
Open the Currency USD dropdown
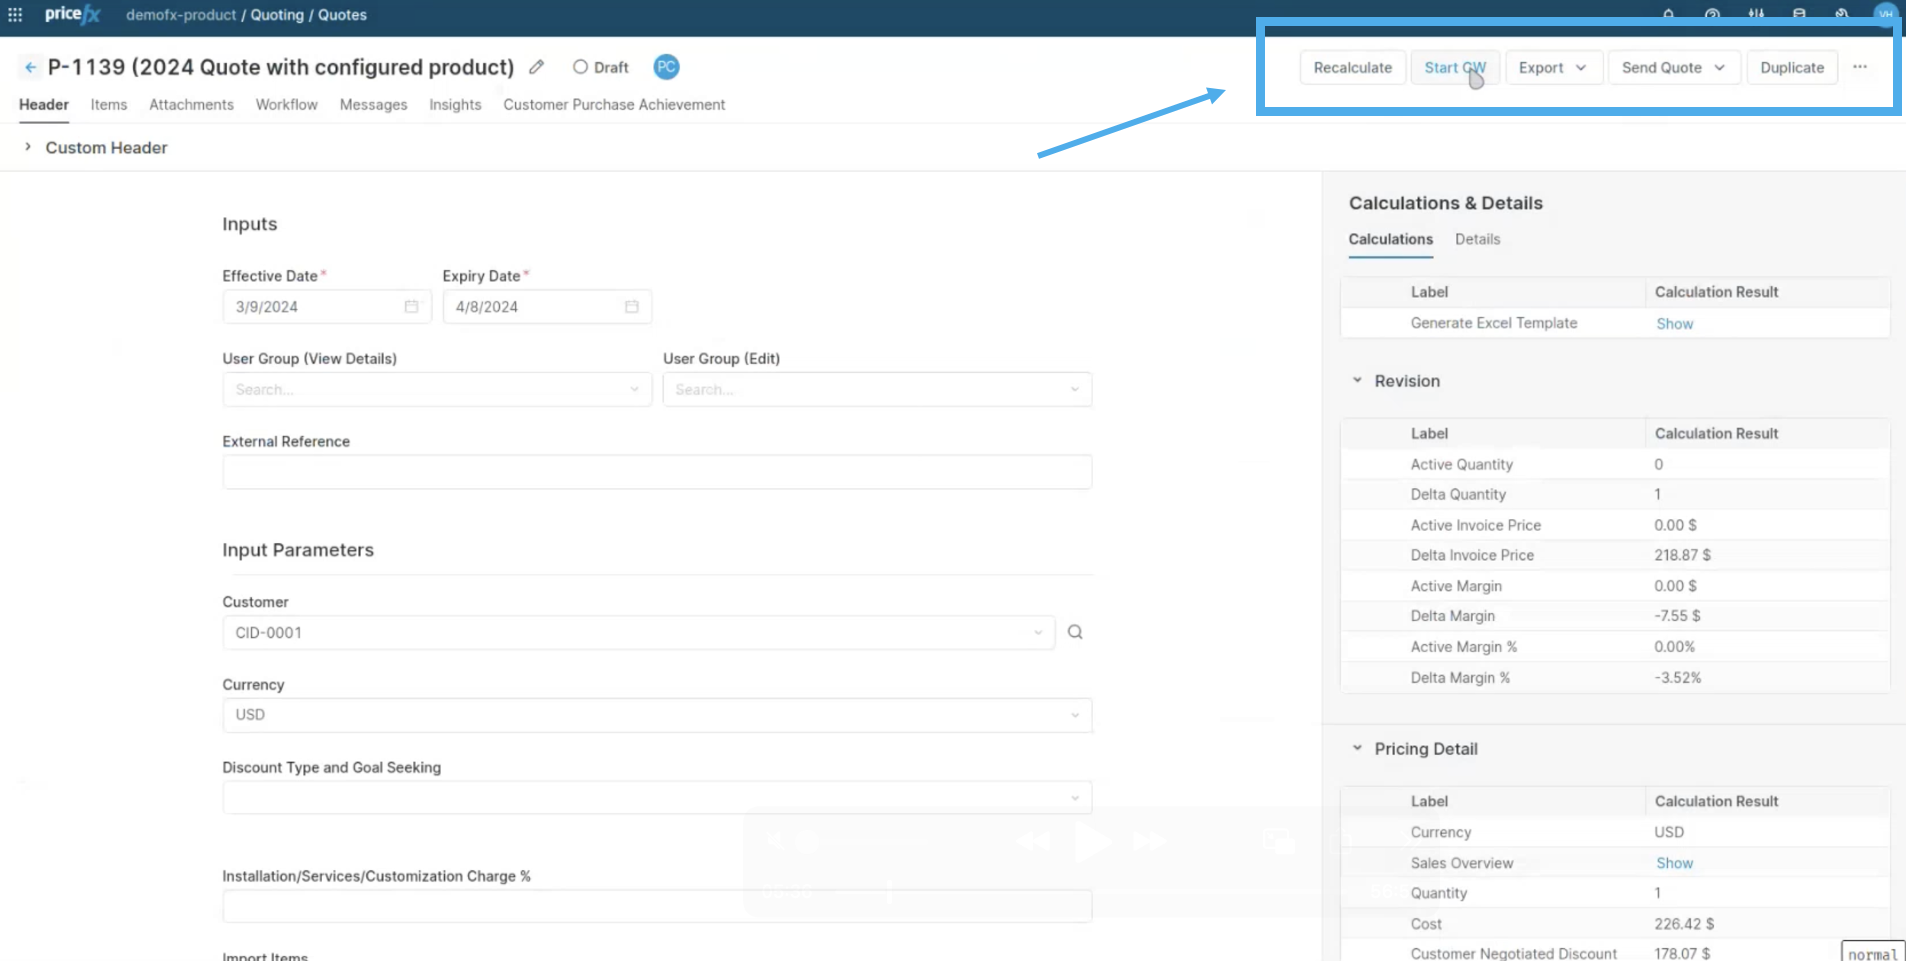pyautogui.click(x=656, y=715)
